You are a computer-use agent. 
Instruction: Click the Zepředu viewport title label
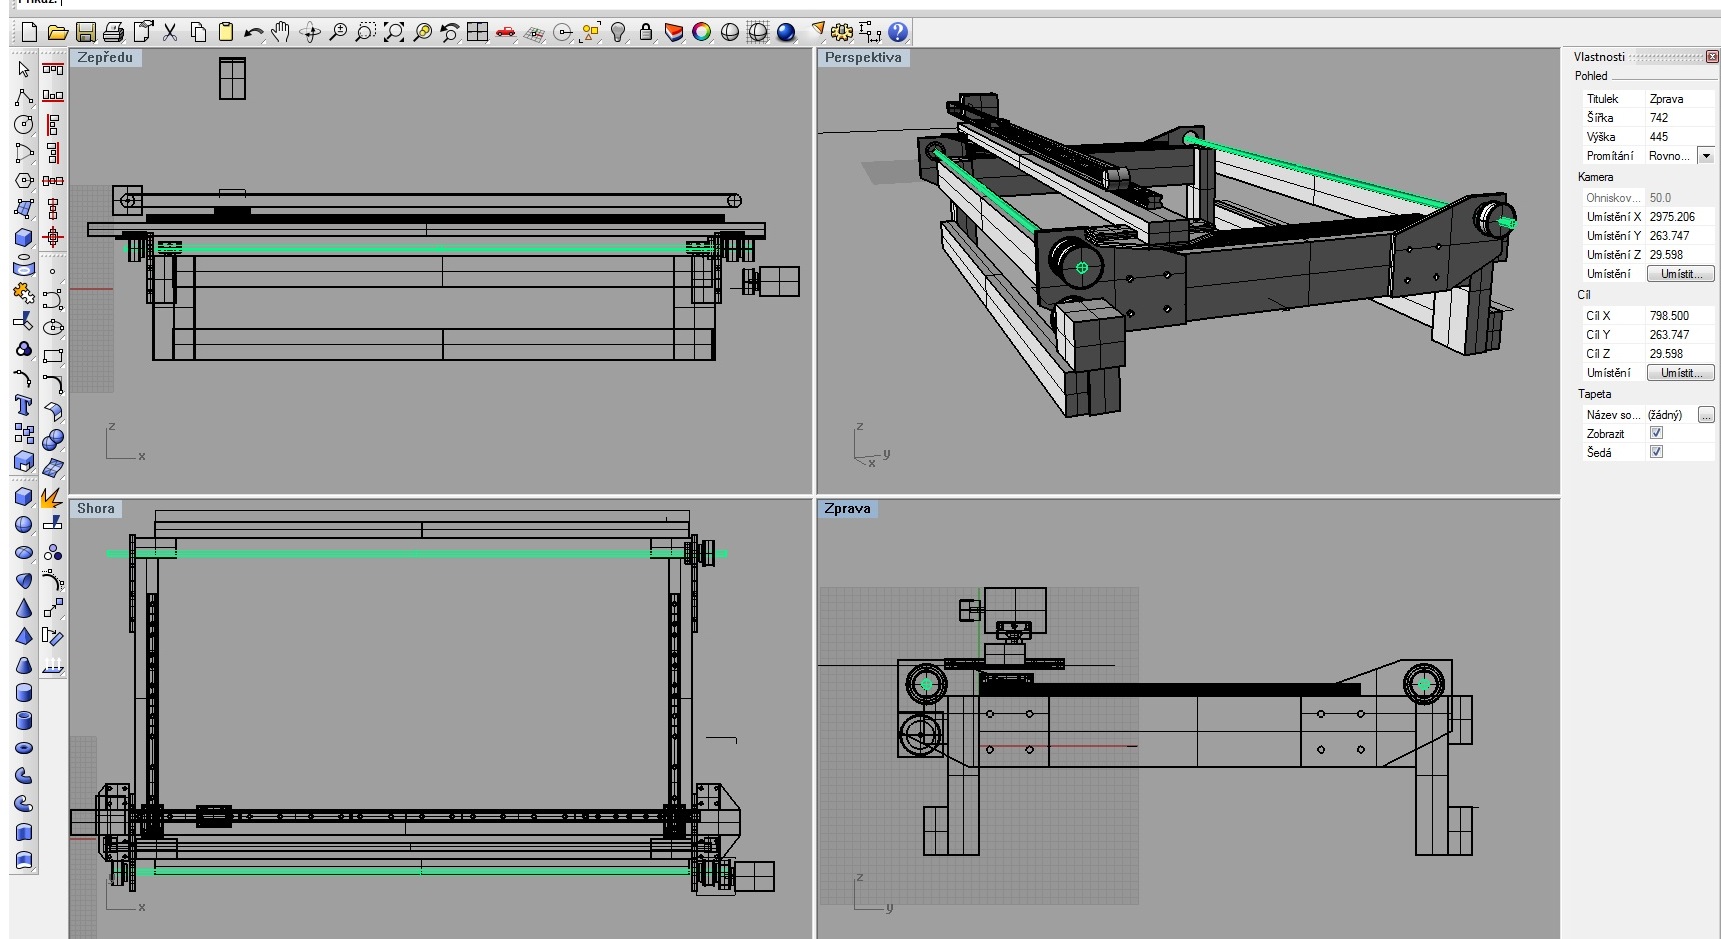coord(105,58)
